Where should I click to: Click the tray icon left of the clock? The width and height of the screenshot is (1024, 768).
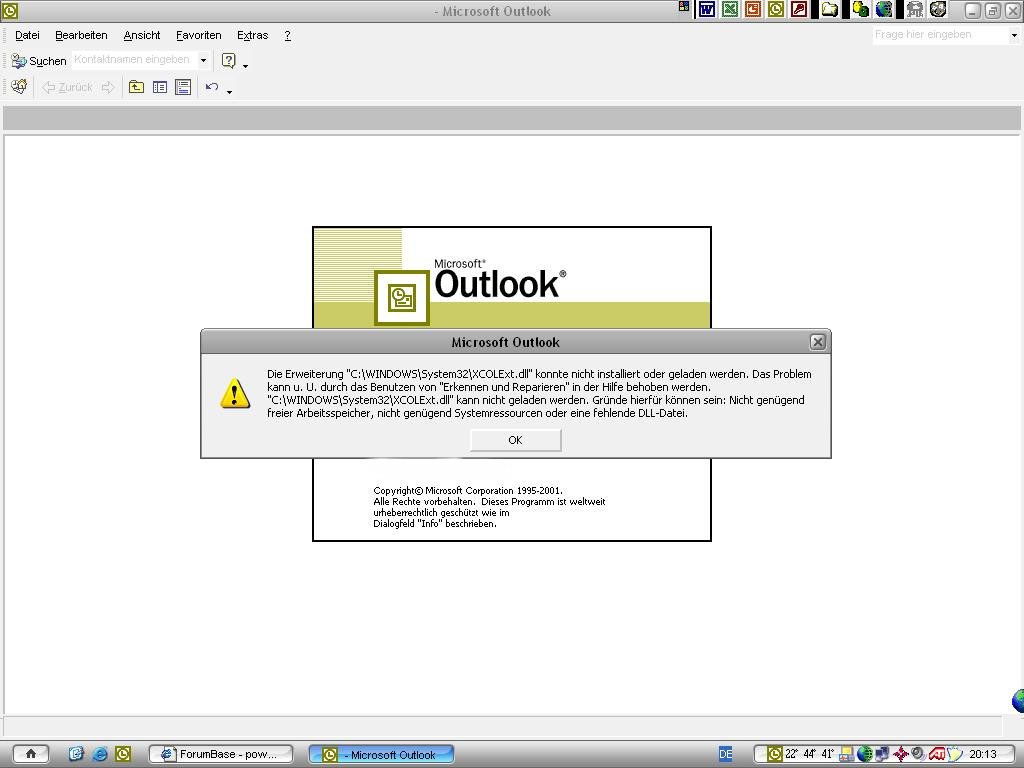click(x=954, y=755)
